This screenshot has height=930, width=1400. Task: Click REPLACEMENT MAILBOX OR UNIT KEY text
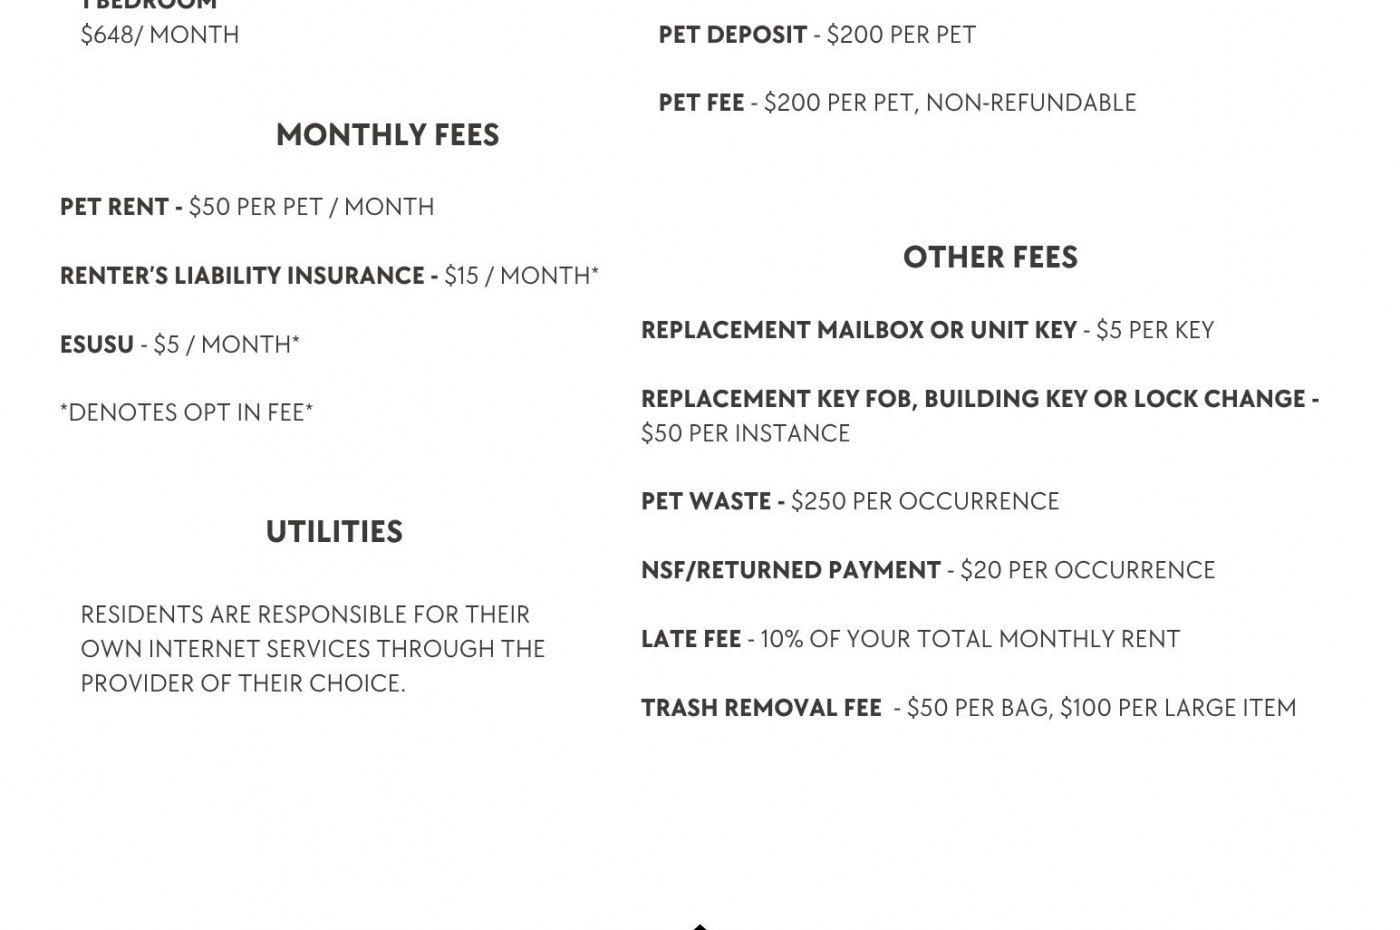858,330
